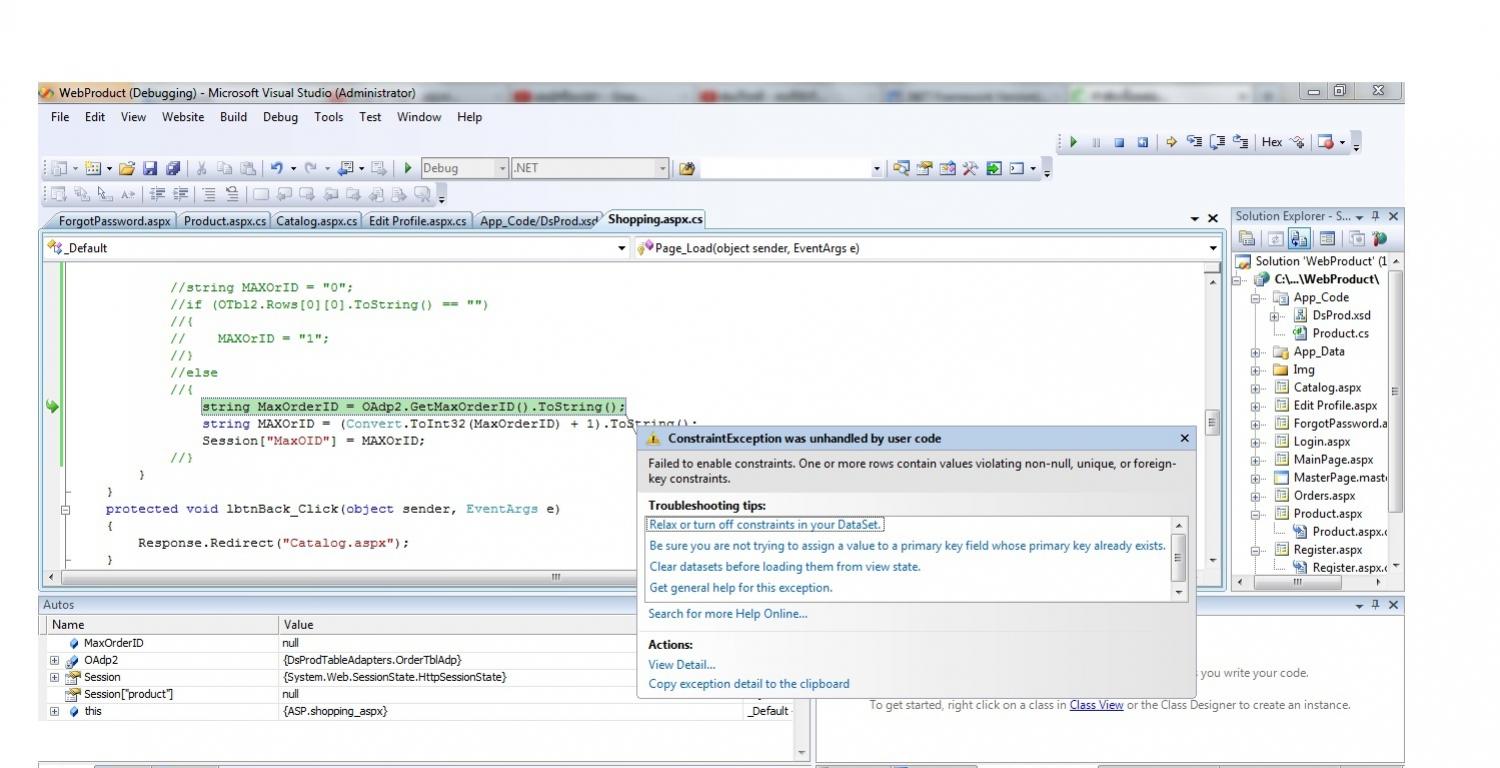Click the Increase Indent icon
This screenshot has height=768, width=1500.
click(x=181, y=195)
